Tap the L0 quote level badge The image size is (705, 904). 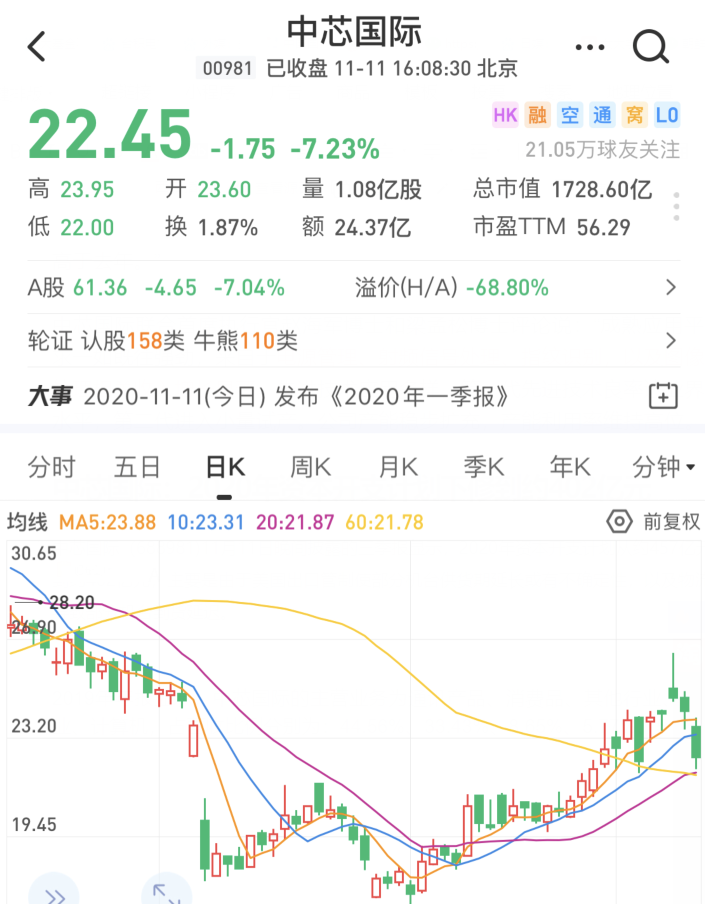[667, 115]
